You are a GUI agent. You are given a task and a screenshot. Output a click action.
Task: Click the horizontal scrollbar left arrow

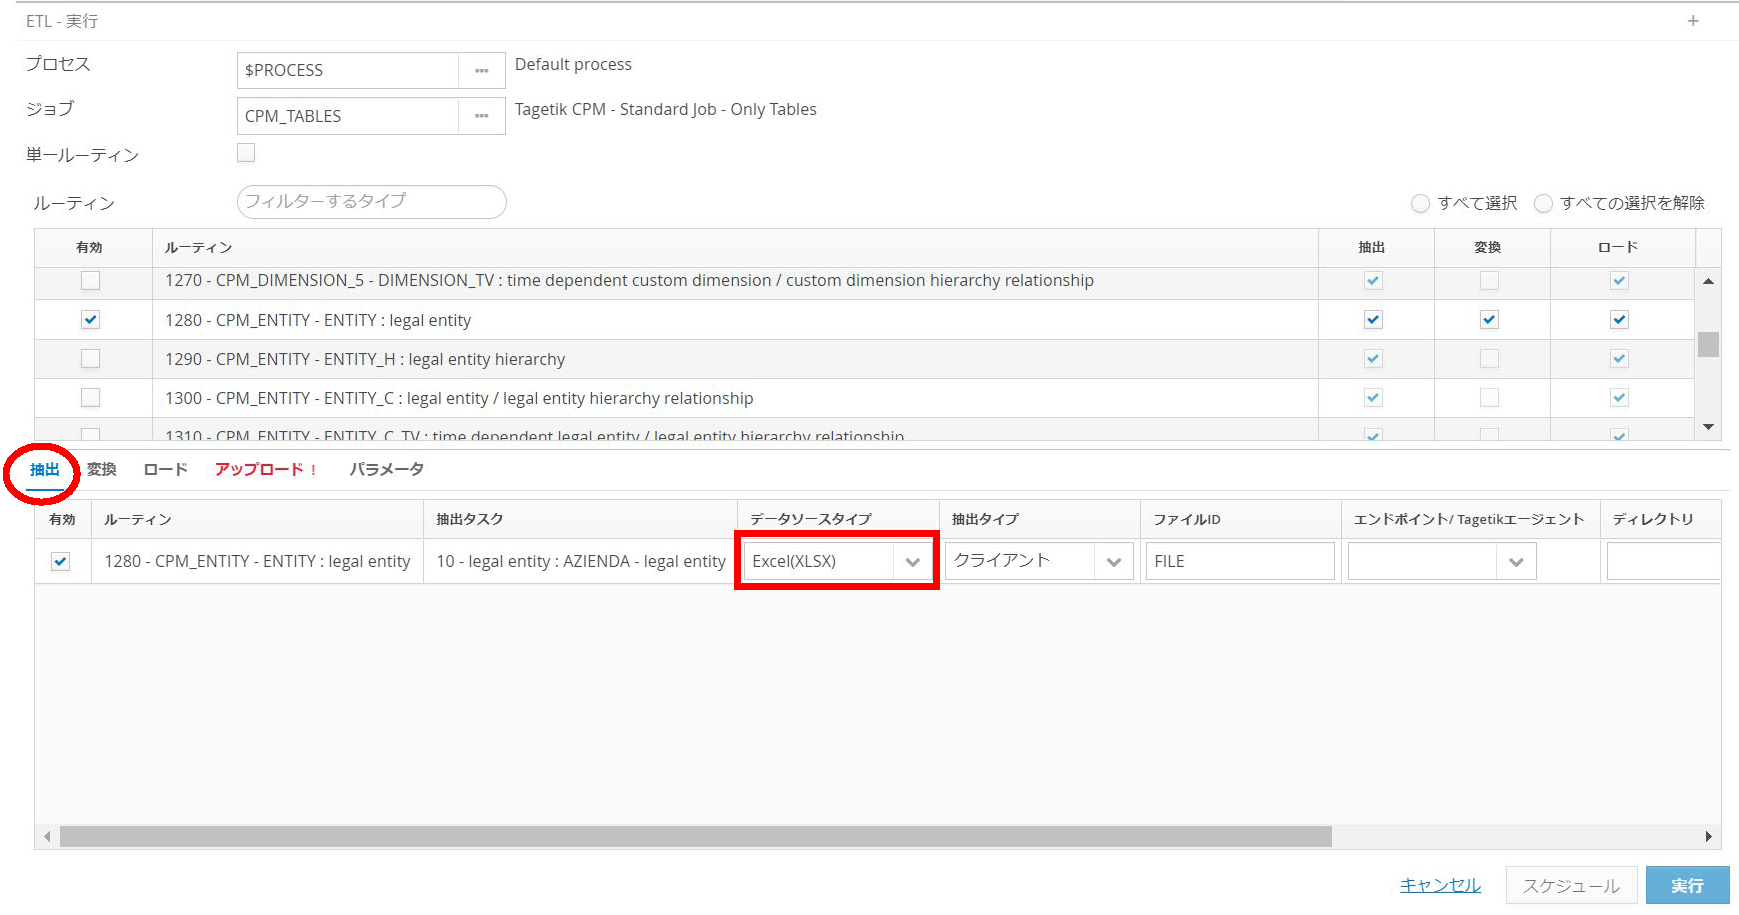click(47, 836)
